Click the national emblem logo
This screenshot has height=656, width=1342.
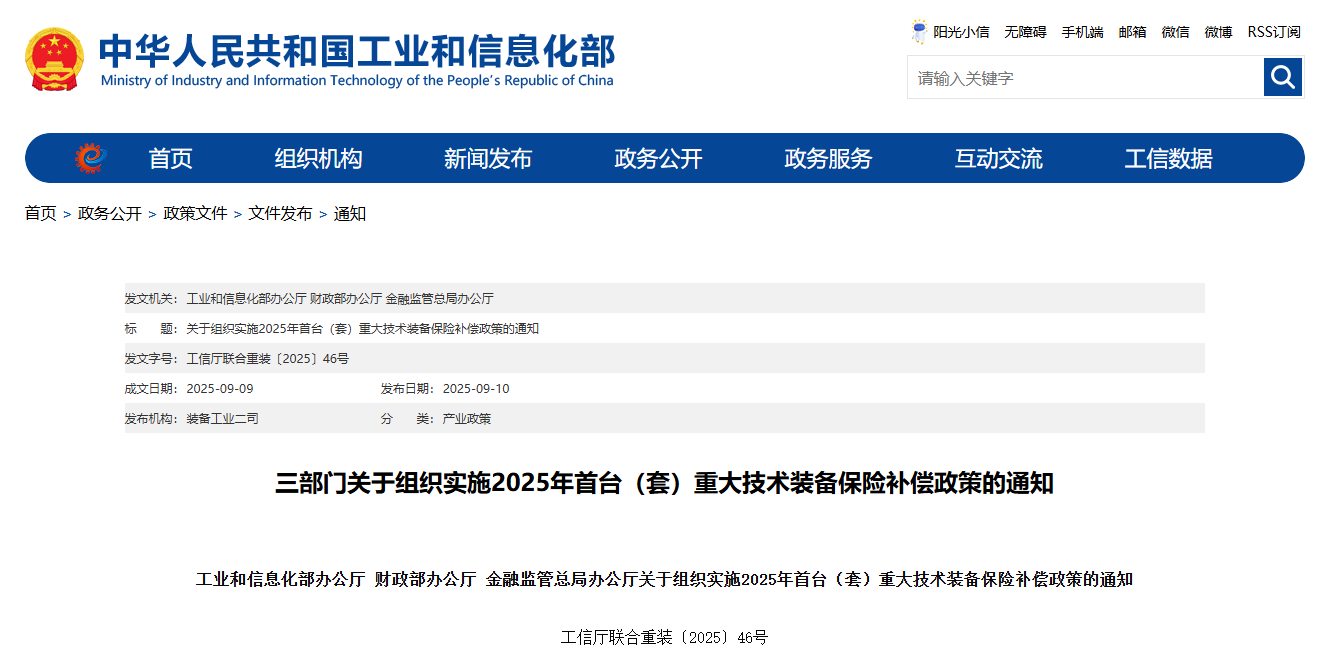pos(55,60)
